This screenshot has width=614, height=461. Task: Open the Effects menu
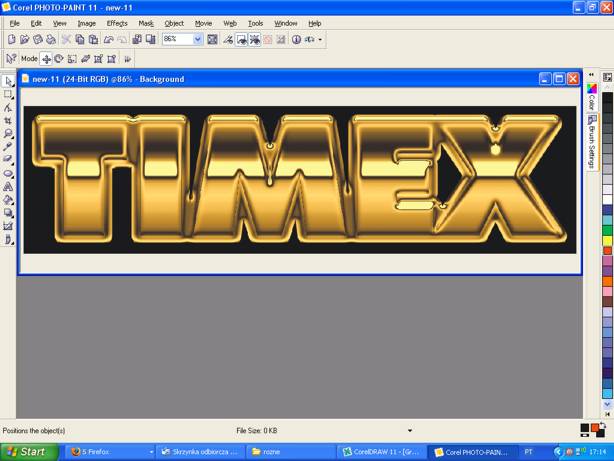117,23
